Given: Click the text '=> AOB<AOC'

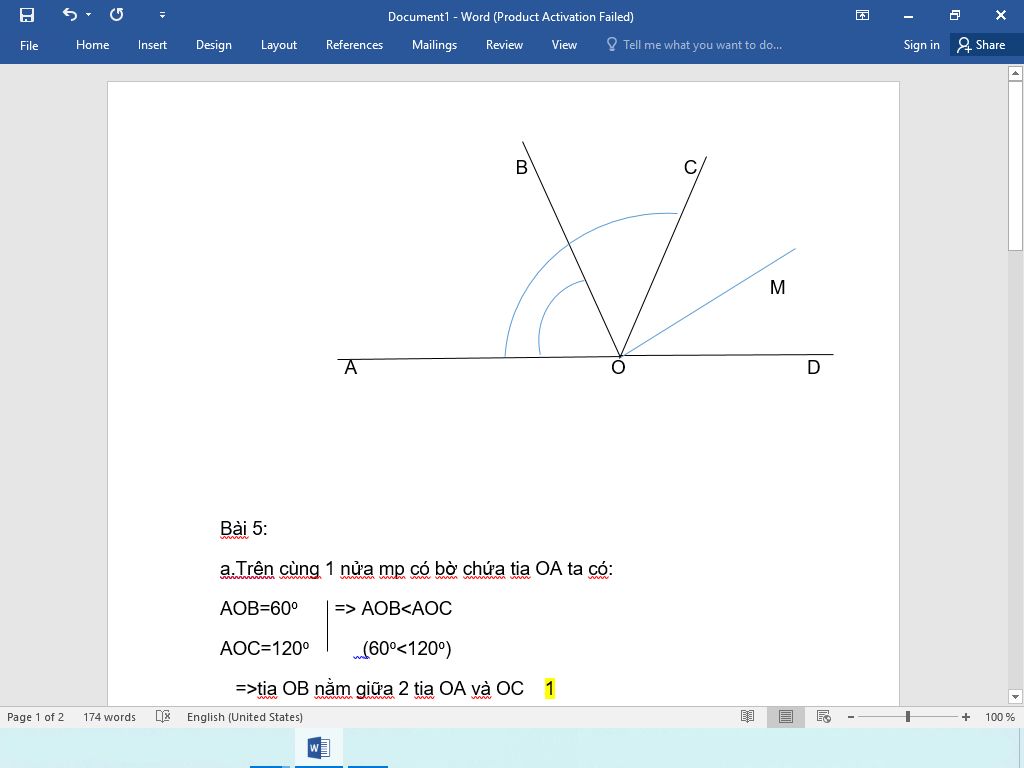Looking at the screenshot, I should 393,609.
